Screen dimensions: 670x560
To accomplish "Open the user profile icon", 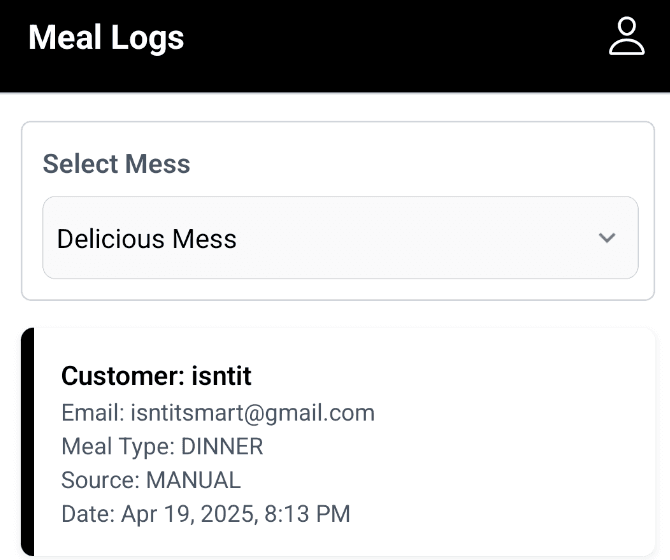I will (627, 37).
